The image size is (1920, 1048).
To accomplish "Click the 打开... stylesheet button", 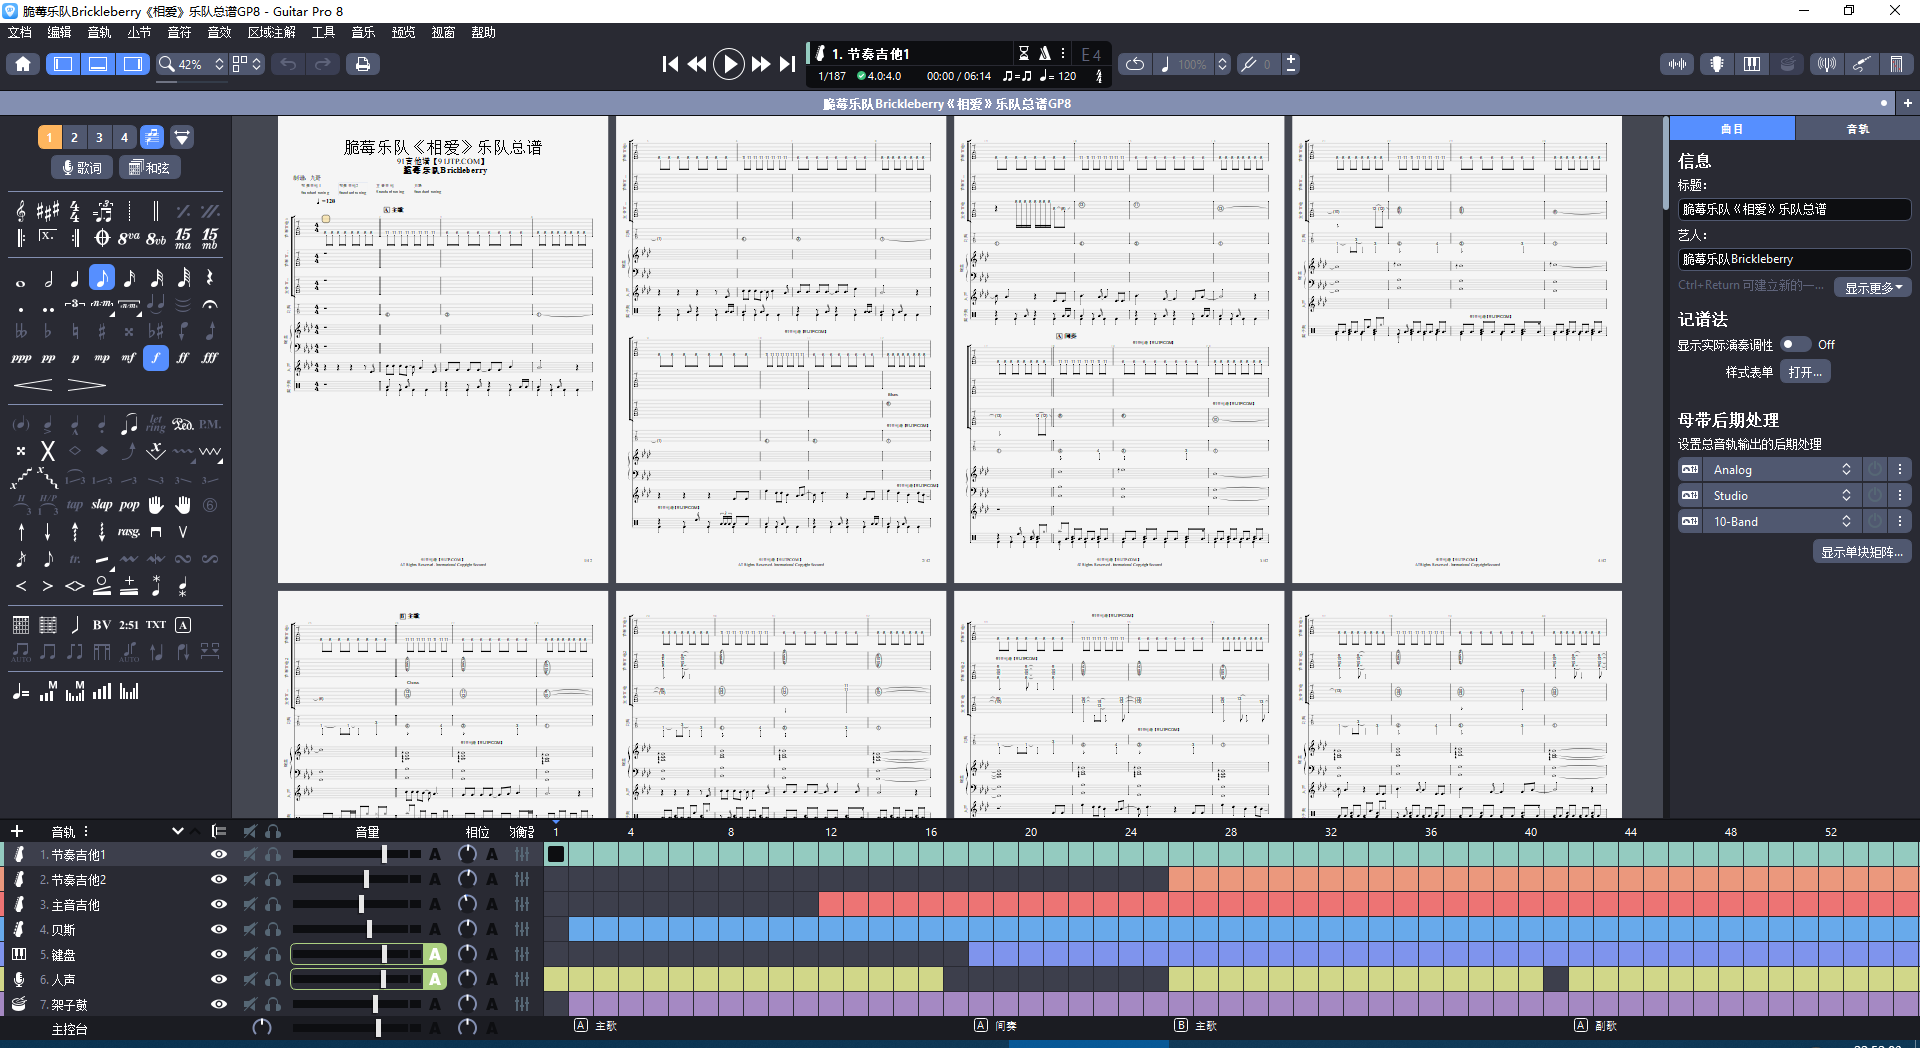I will [1805, 372].
